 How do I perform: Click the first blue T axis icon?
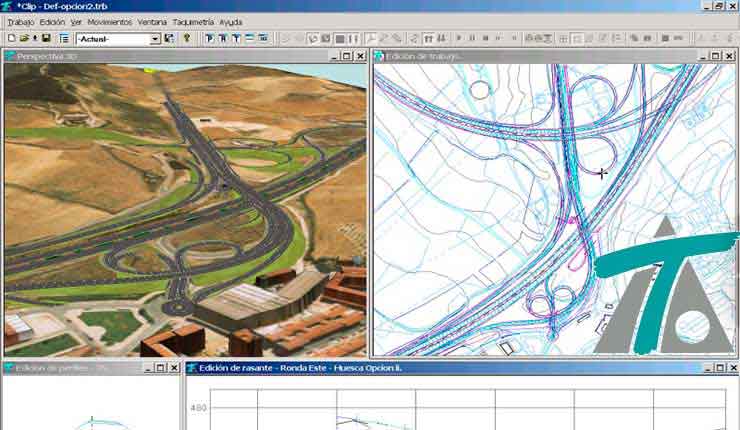(x=210, y=38)
